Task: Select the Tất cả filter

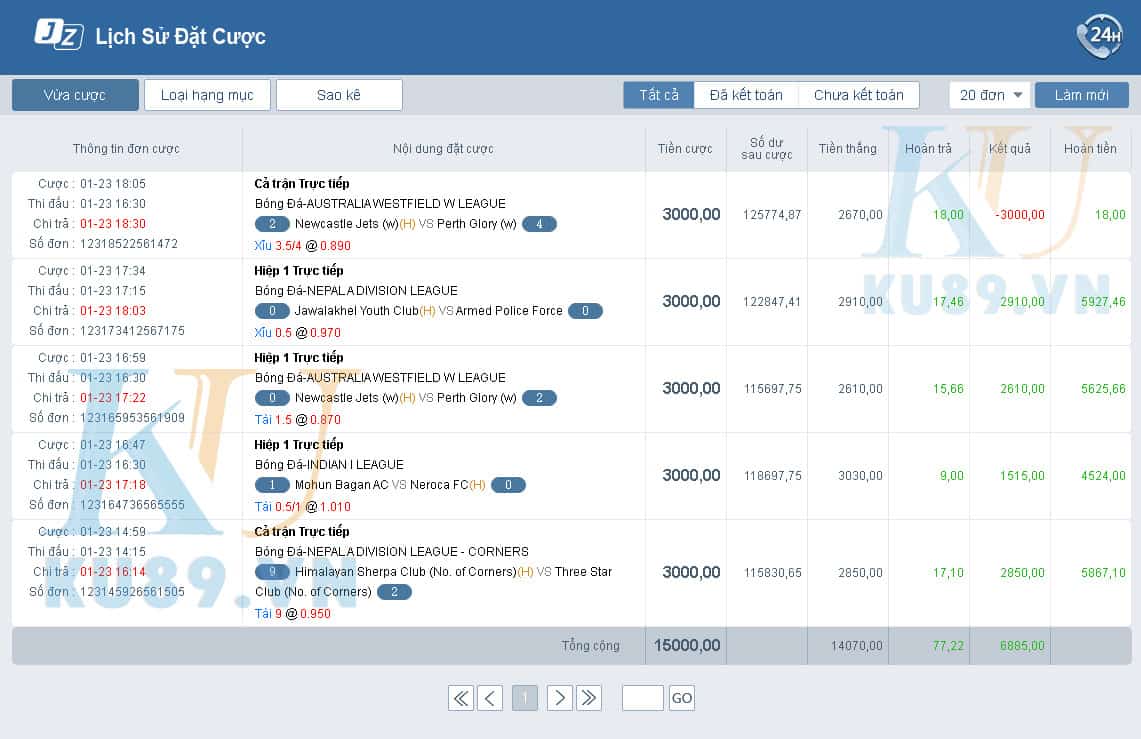Action: pos(659,95)
